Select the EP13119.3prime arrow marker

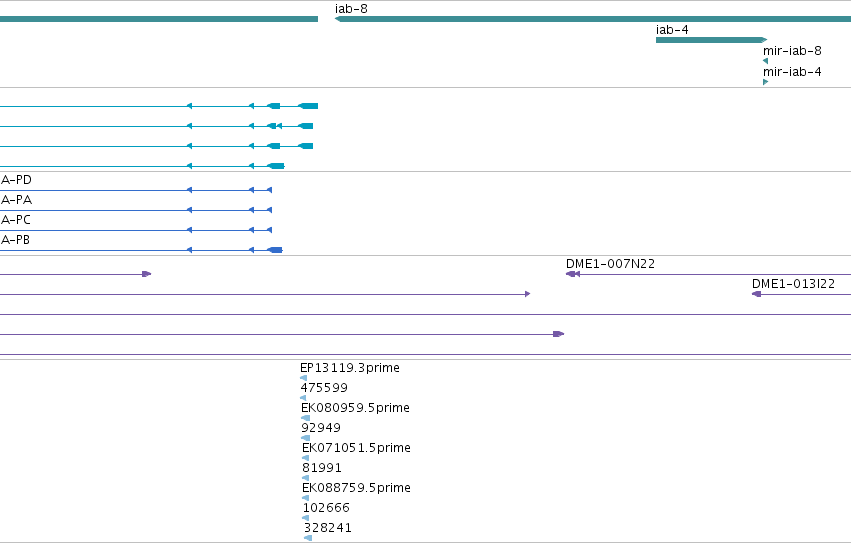(303, 378)
